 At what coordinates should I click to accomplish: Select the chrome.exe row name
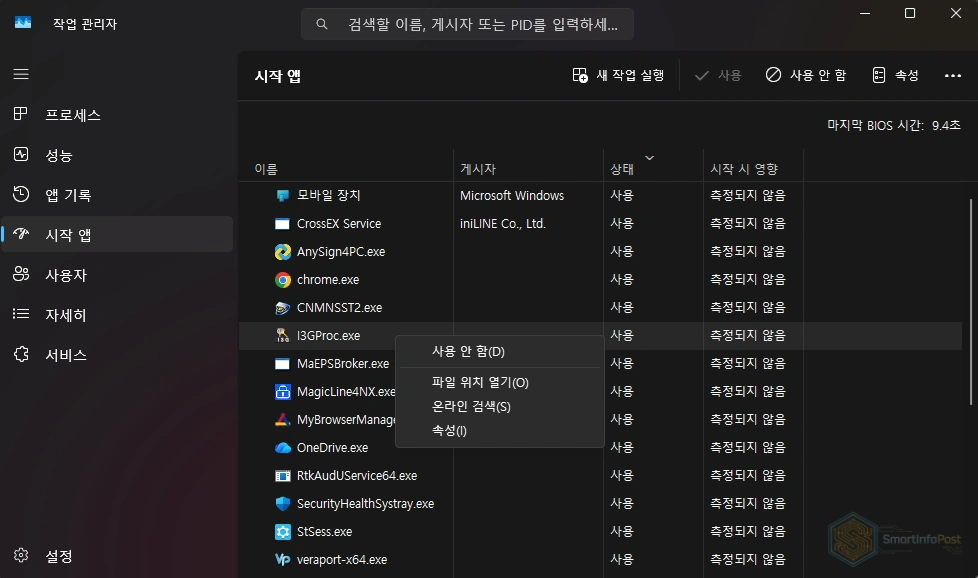click(x=328, y=280)
